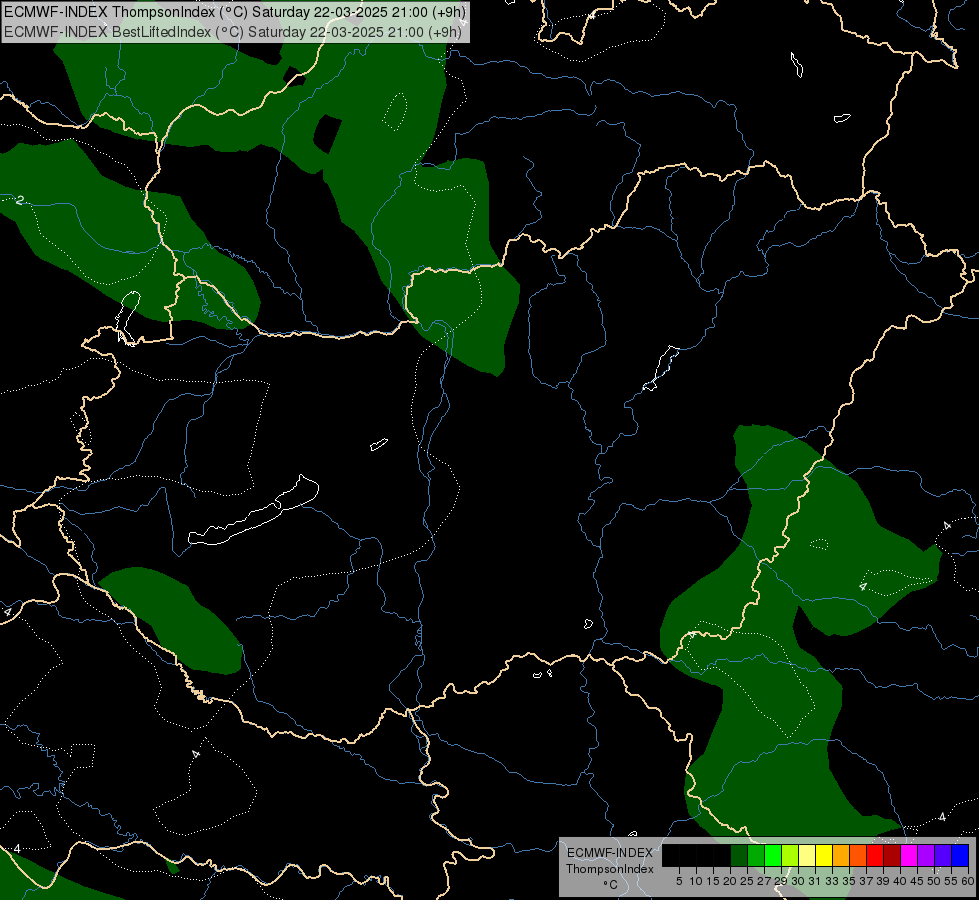Pick the dark green 20–25 legend swatch
This screenshot has width=979, height=900.
[739, 855]
